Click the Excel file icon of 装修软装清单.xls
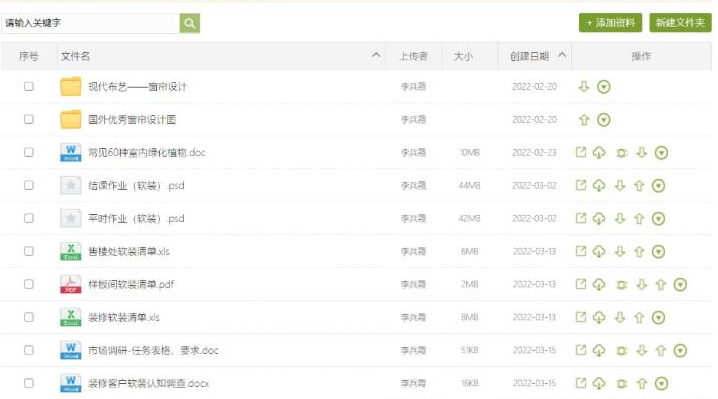 pos(71,317)
